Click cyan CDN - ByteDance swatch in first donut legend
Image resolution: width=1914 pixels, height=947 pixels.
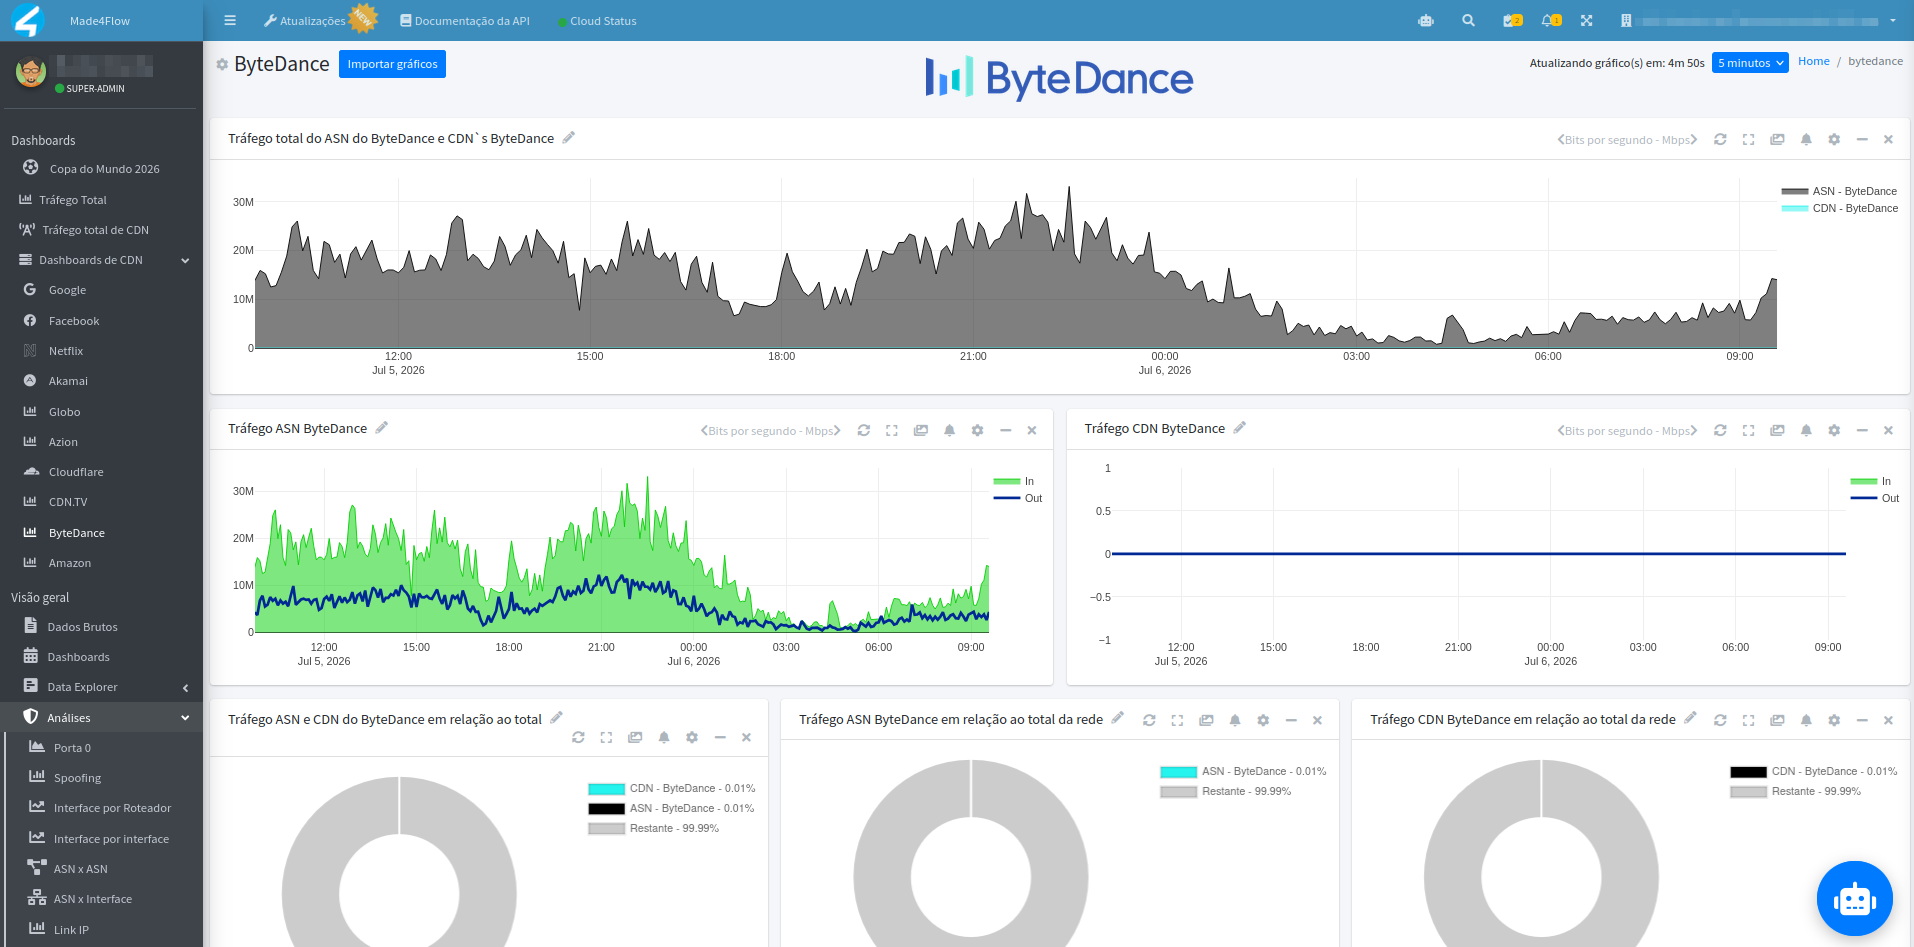[x=606, y=789]
